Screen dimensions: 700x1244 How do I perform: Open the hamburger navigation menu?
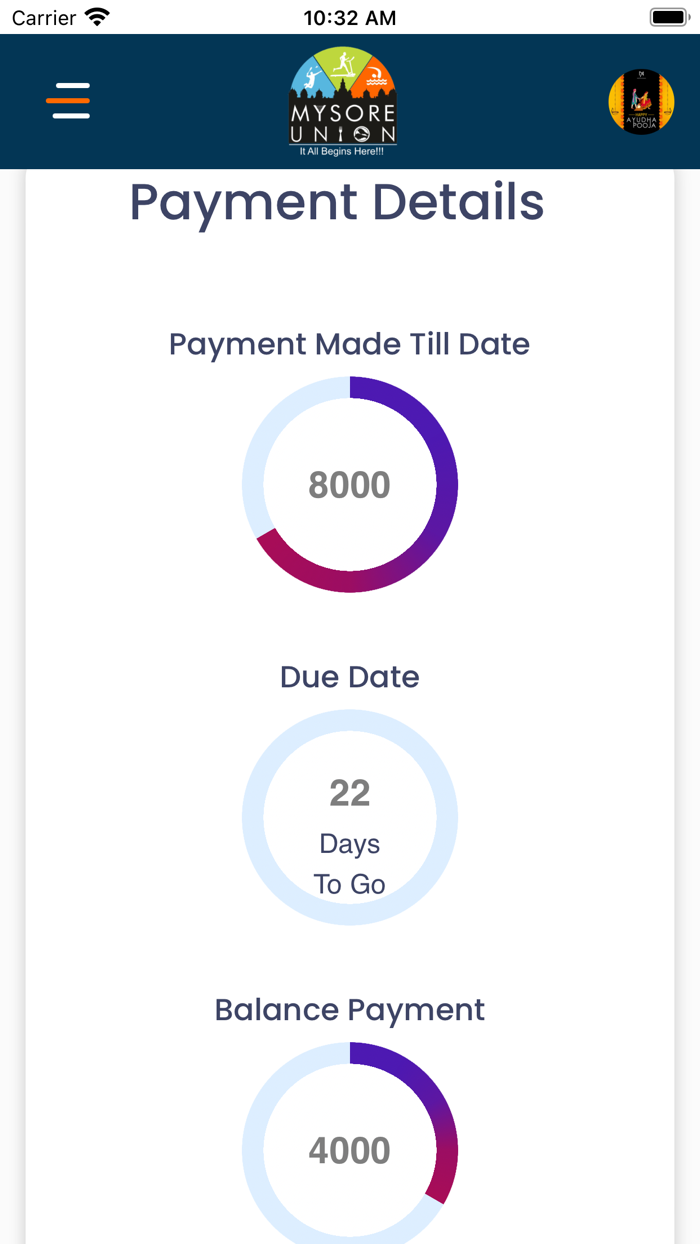click(x=68, y=101)
